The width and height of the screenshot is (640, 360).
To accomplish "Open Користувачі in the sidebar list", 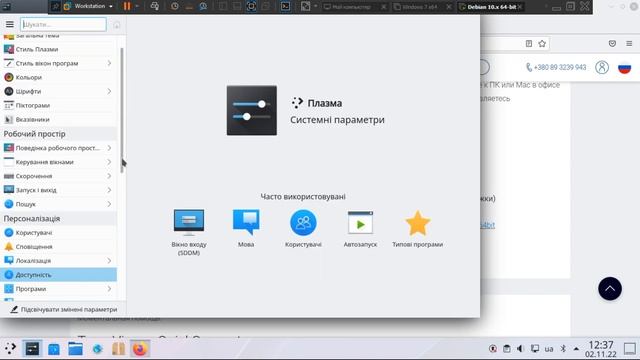I will tap(58, 233).
